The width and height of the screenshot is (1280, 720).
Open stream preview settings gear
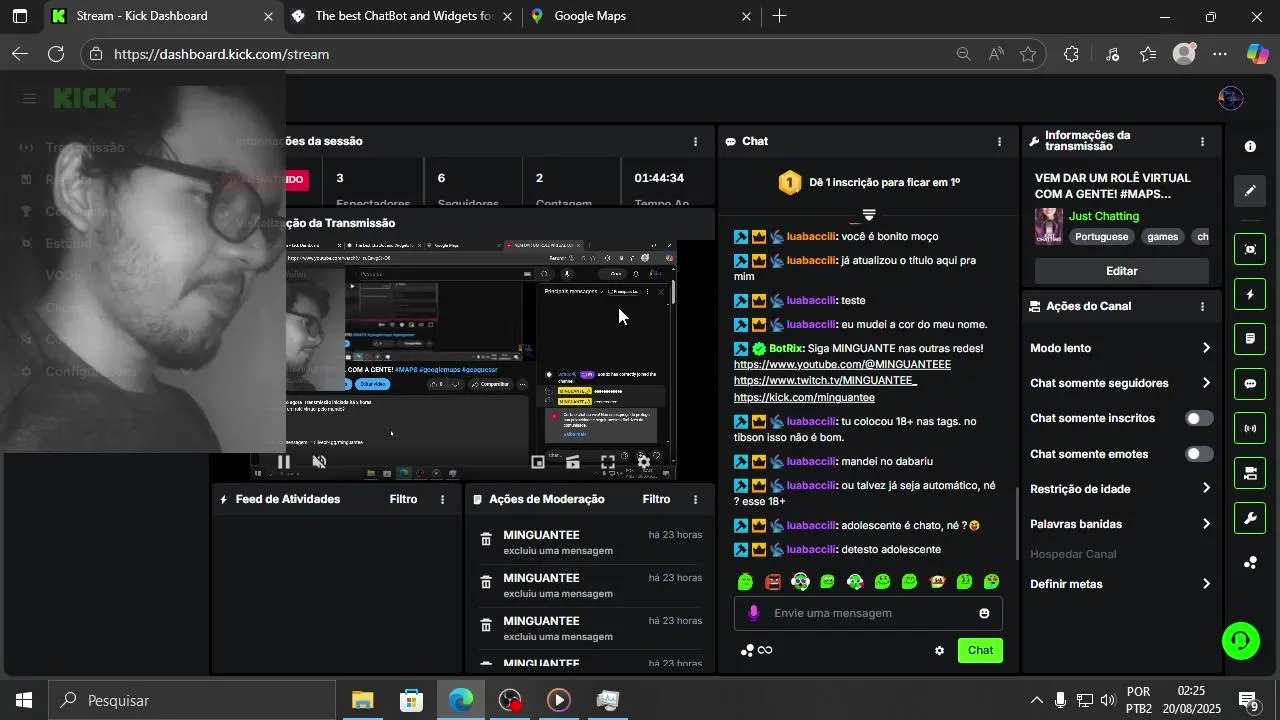point(644,462)
